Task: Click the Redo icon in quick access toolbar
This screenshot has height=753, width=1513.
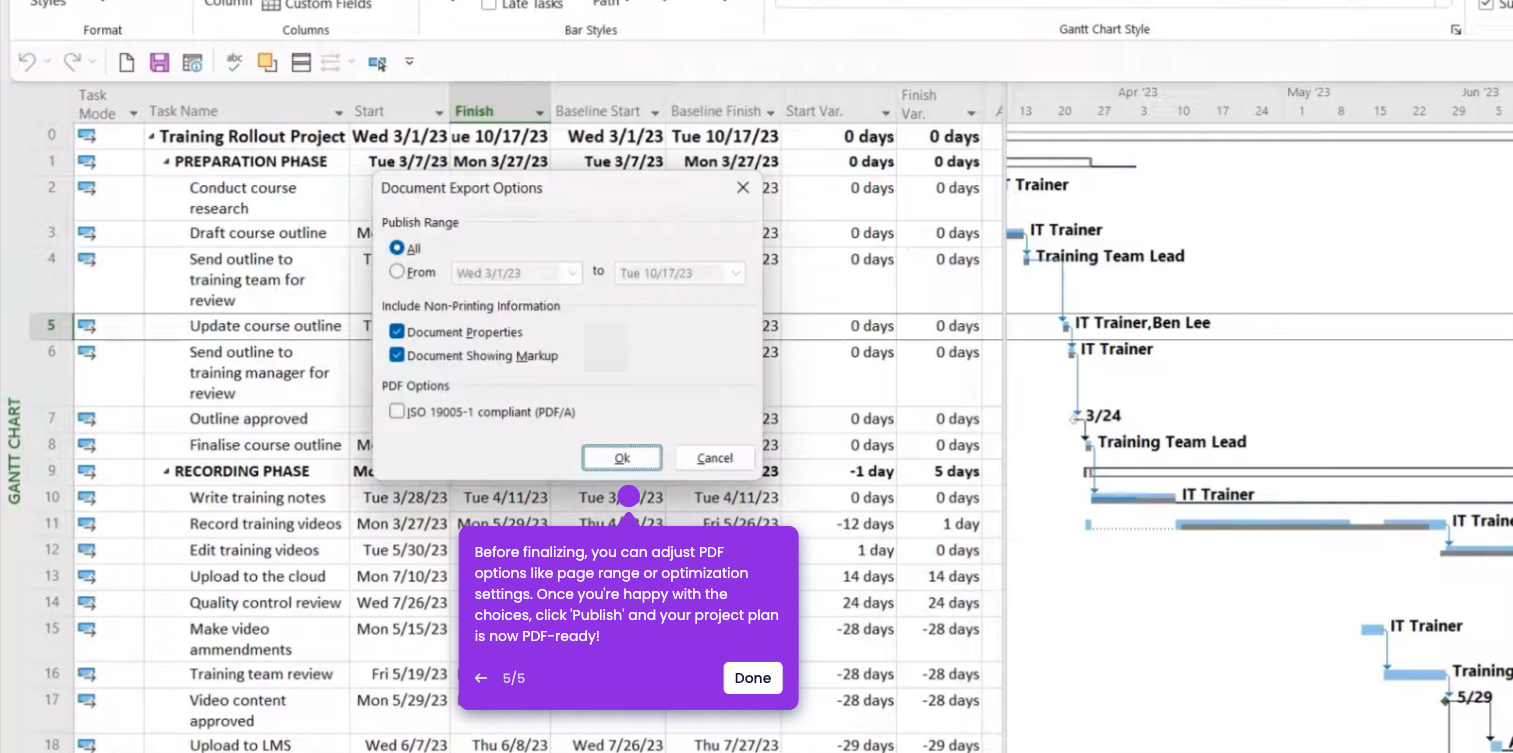Action: coord(72,63)
